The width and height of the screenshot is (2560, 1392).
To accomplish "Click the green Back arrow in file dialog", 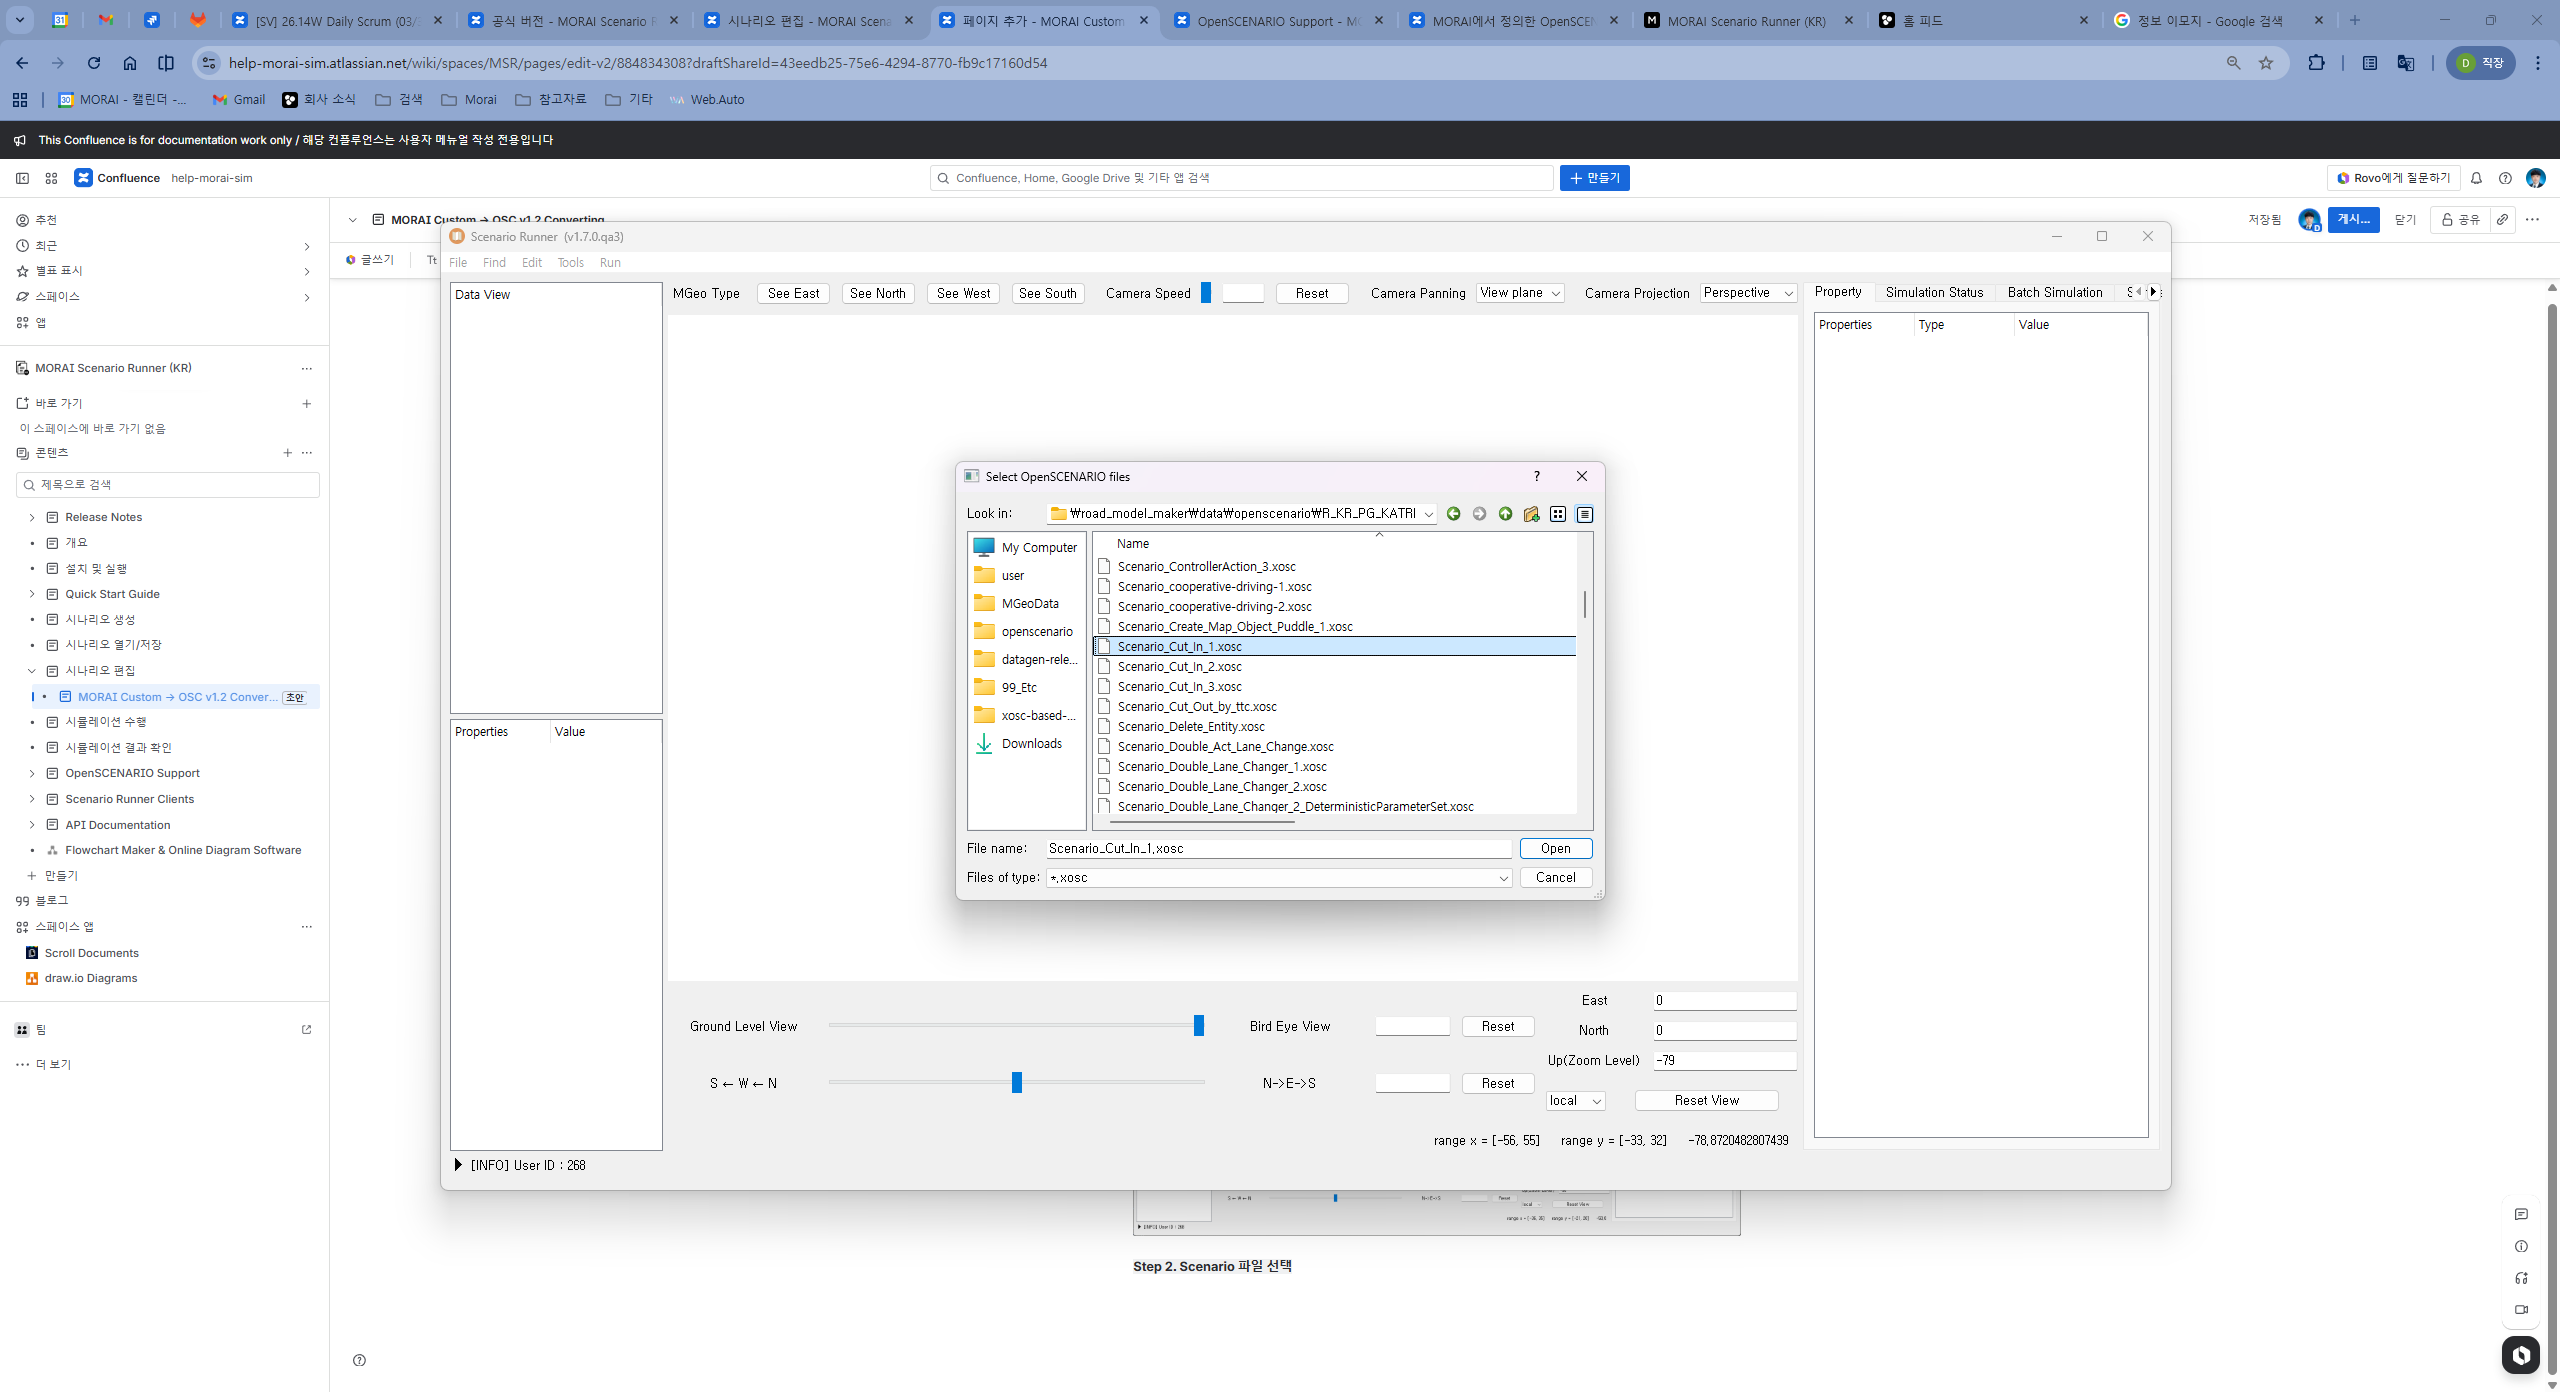I will pyautogui.click(x=1453, y=514).
